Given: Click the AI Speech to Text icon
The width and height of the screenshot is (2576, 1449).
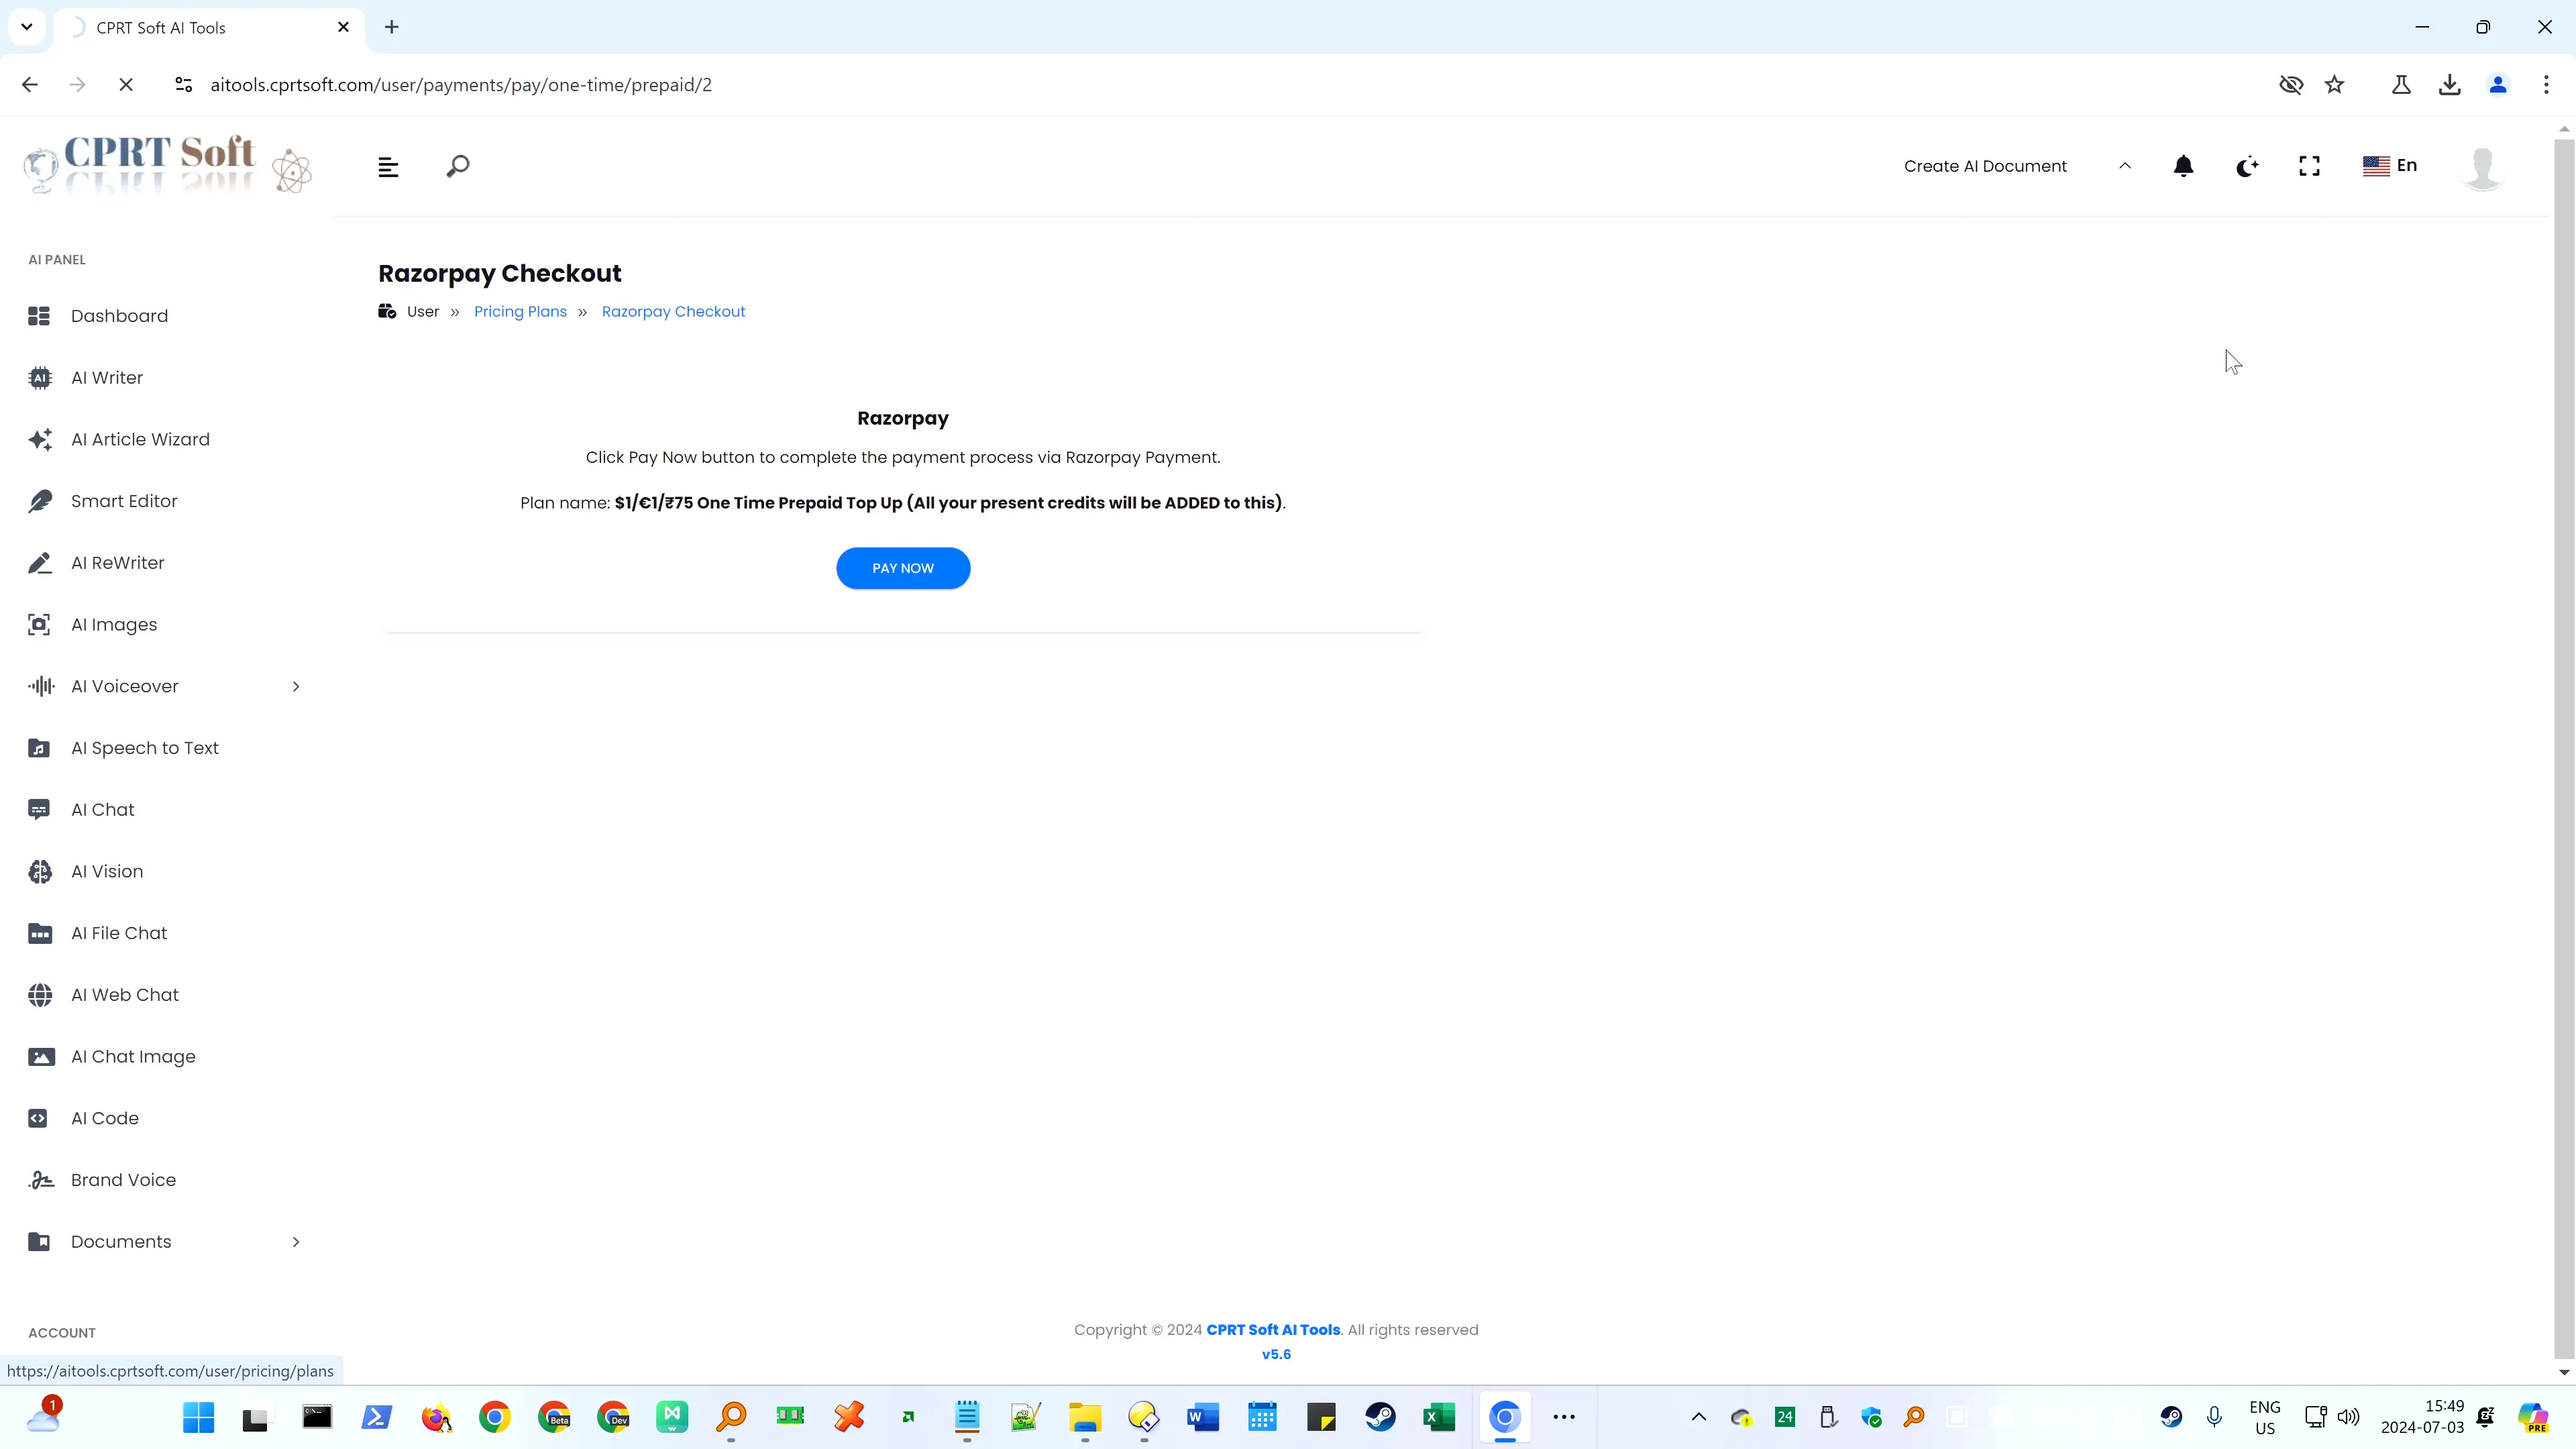Looking at the screenshot, I should (x=39, y=748).
